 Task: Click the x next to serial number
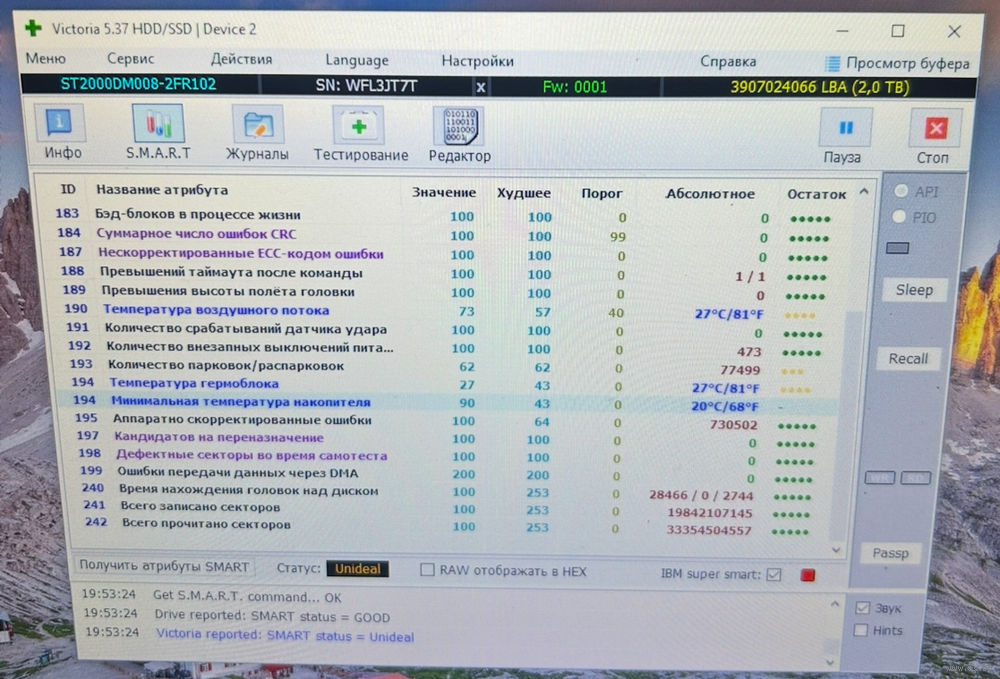tap(480, 87)
